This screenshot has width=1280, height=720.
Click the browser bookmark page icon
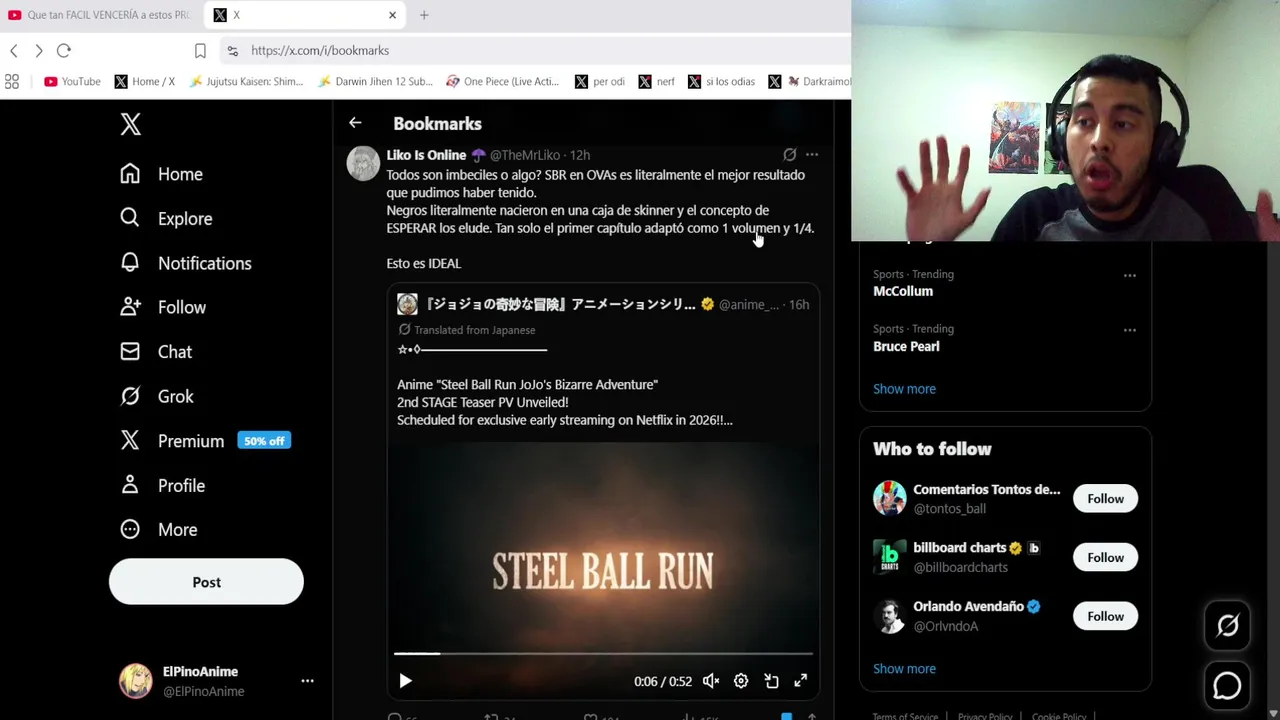[x=200, y=50]
